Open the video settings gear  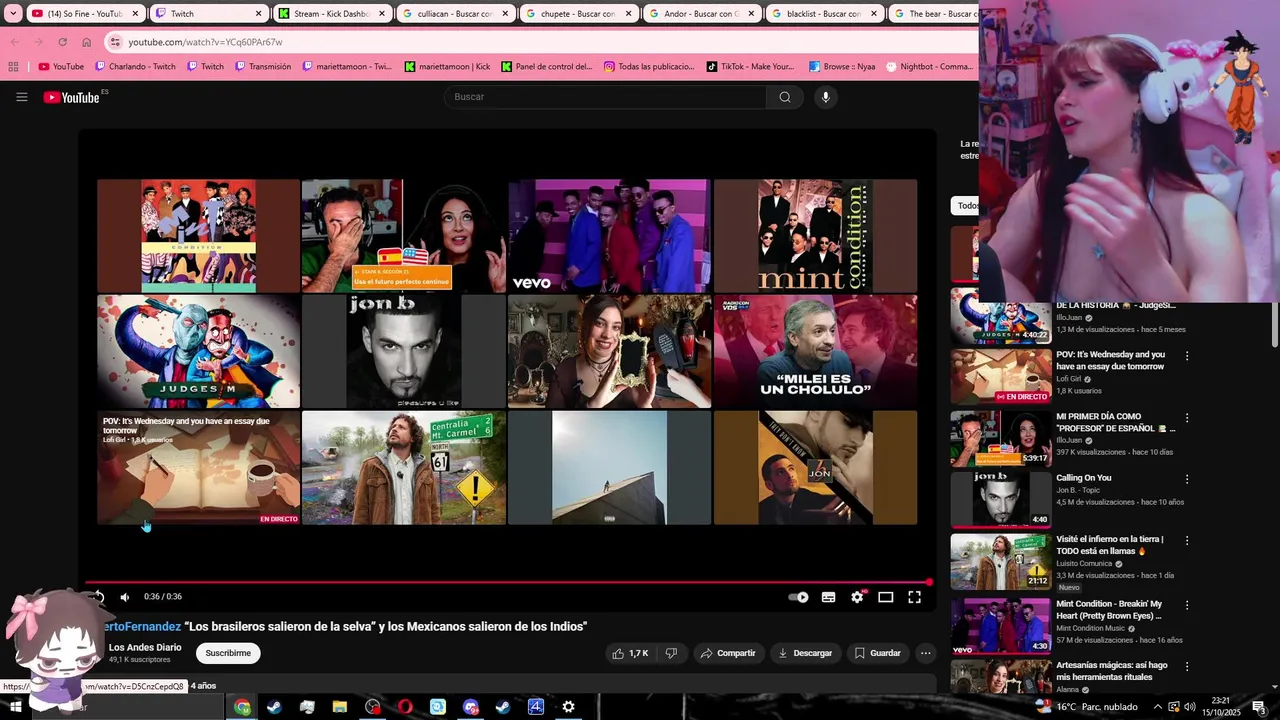point(857,597)
